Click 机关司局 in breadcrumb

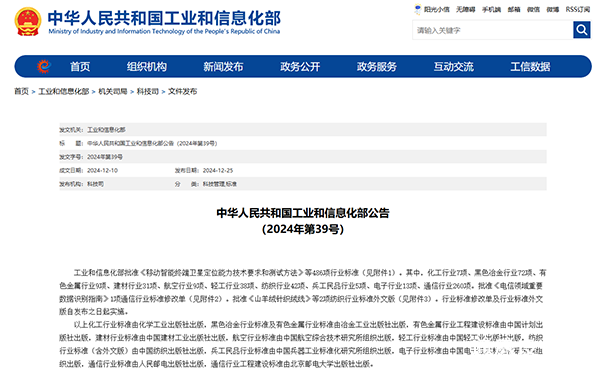point(112,91)
